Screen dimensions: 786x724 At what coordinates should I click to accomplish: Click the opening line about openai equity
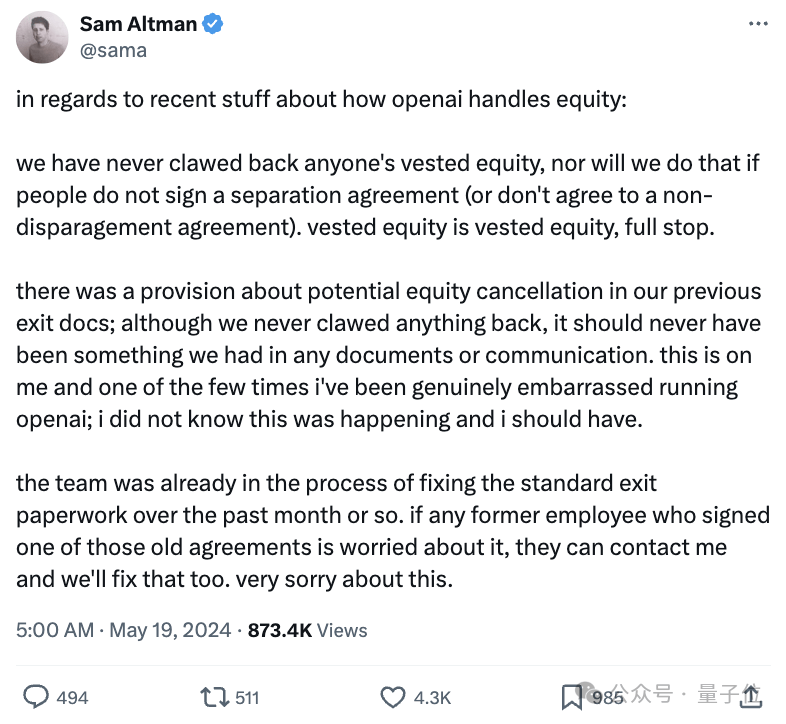click(320, 101)
